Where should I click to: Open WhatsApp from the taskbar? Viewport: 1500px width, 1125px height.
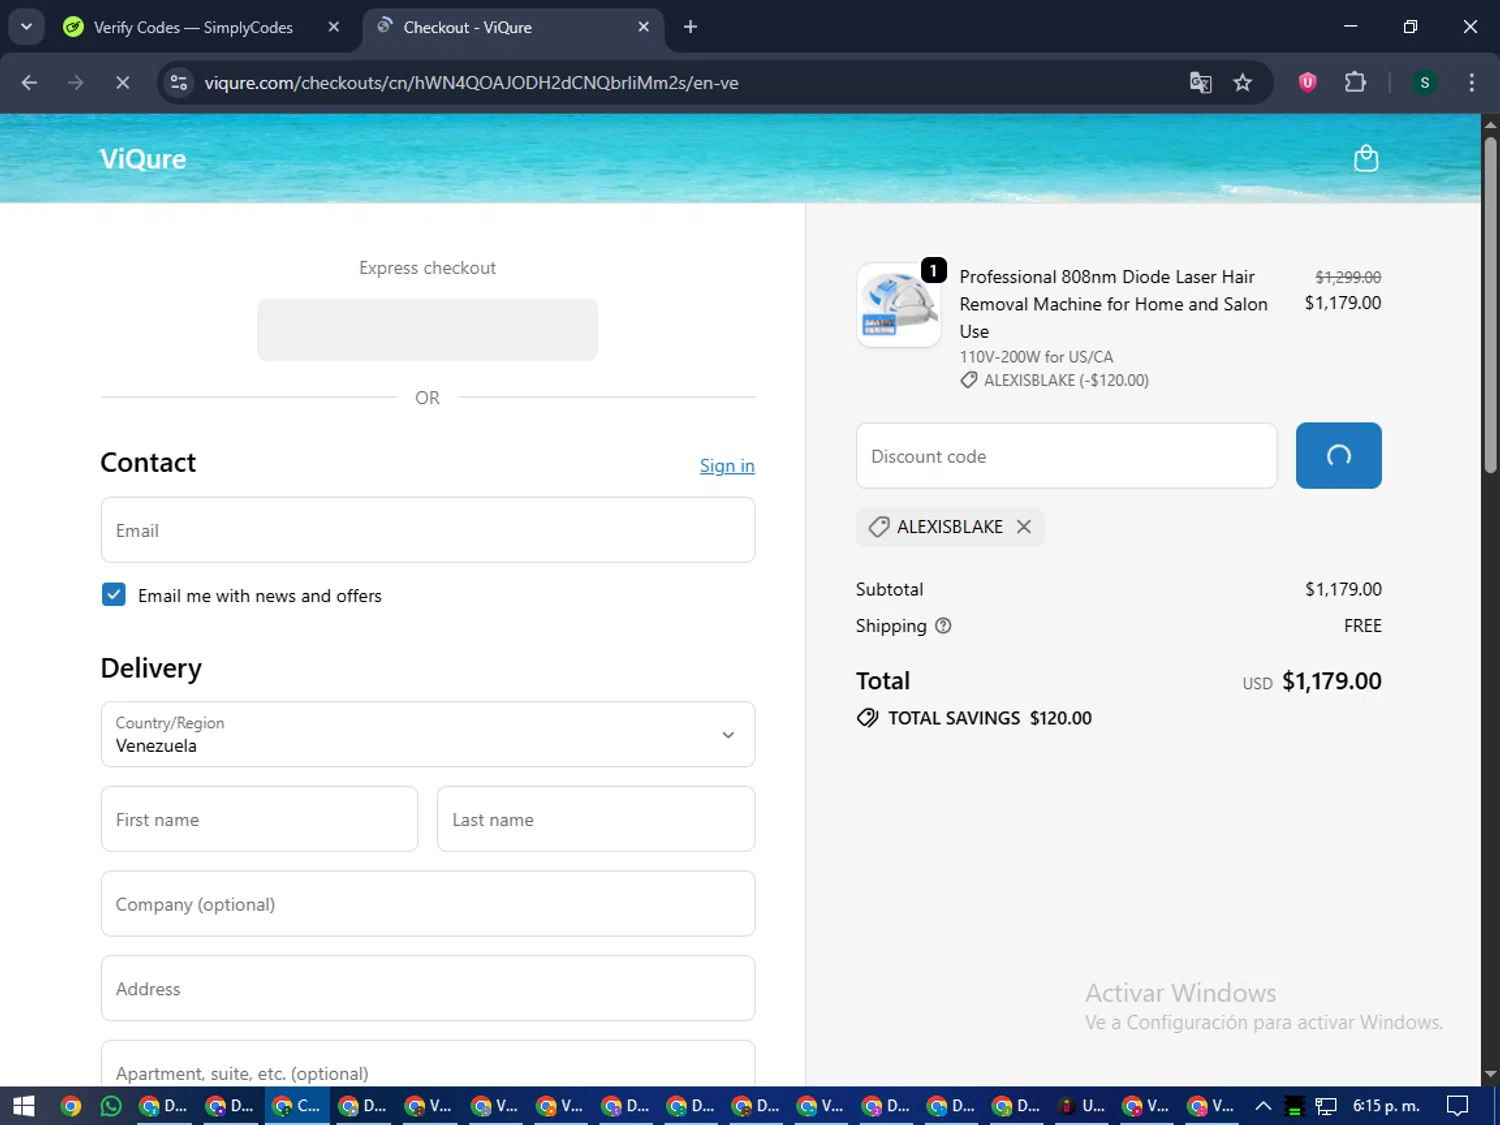pos(111,1106)
